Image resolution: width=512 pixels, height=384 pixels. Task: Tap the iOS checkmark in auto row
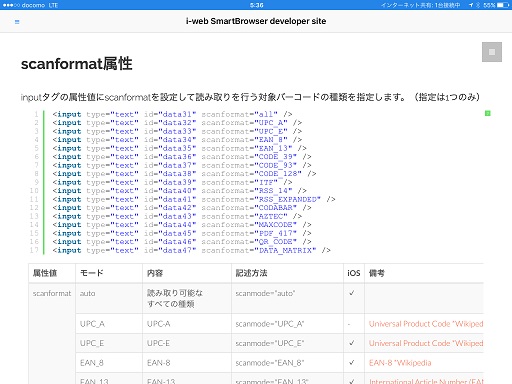tap(352, 293)
